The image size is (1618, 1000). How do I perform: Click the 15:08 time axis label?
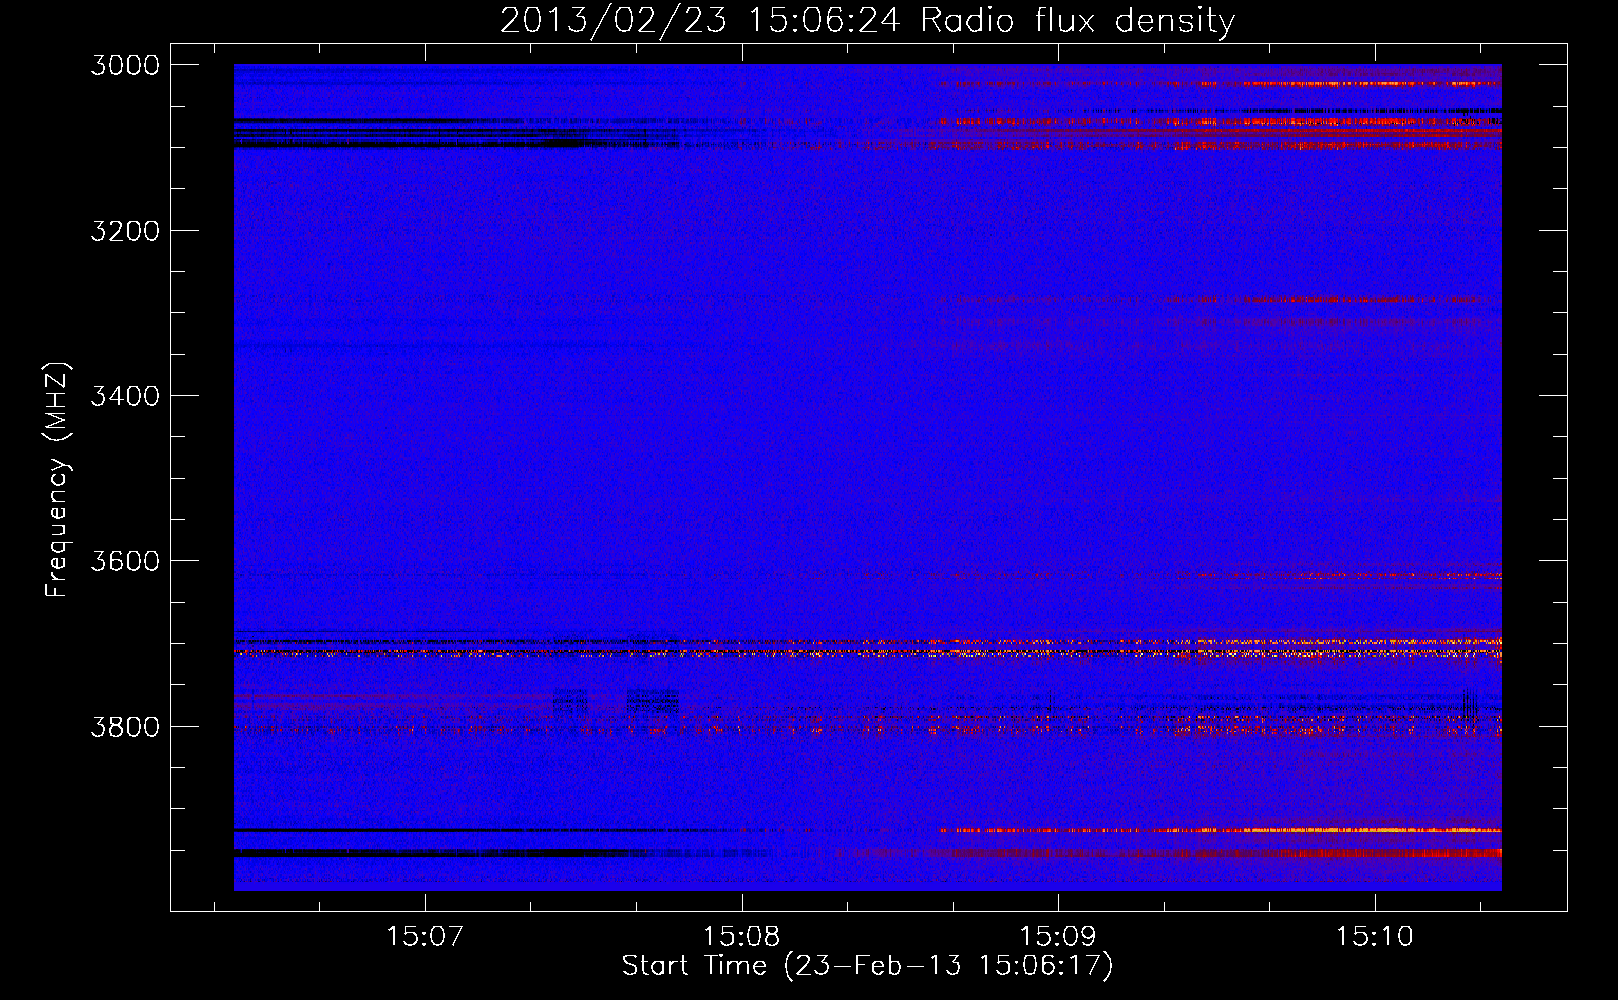pyautogui.click(x=741, y=937)
